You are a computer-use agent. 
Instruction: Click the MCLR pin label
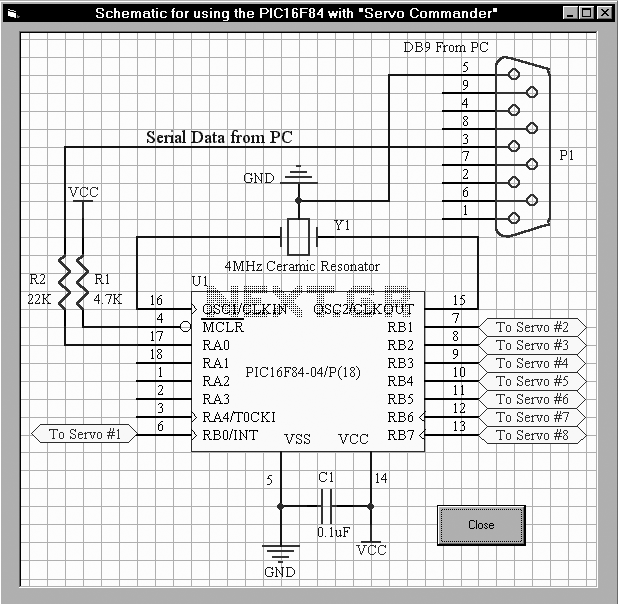[223, 327]
